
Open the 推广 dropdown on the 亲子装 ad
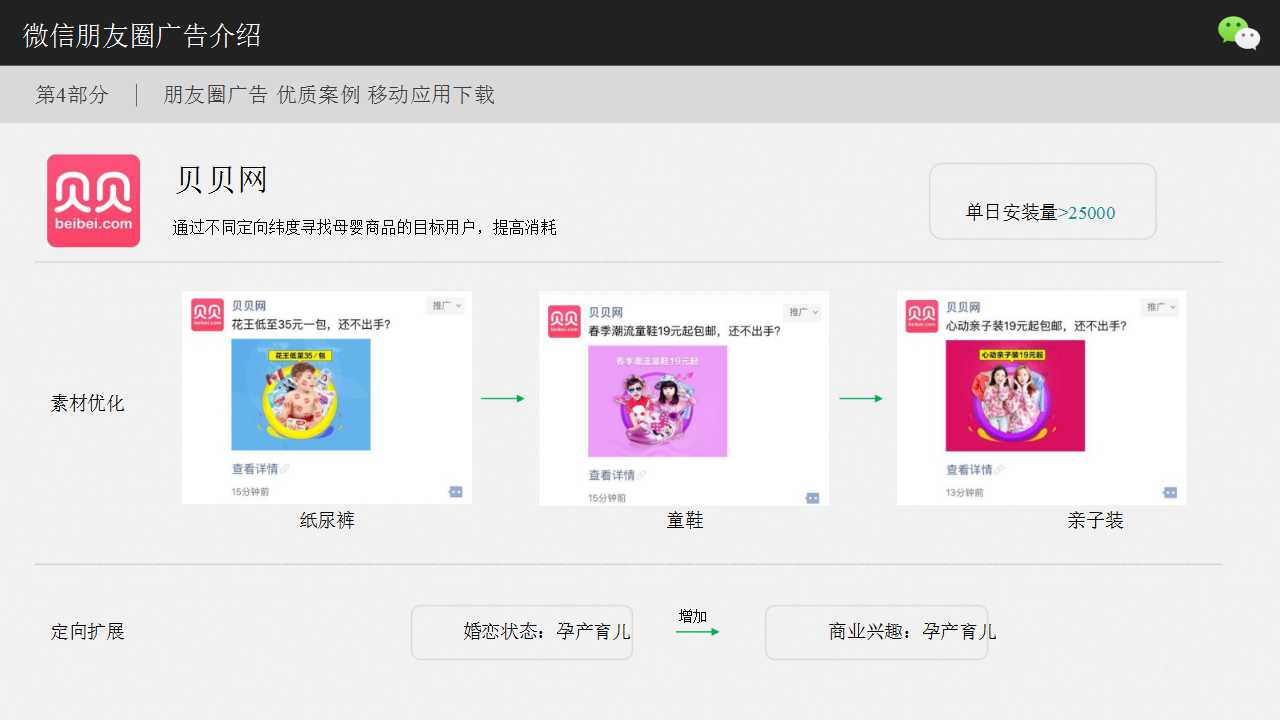click(1160, 307)
